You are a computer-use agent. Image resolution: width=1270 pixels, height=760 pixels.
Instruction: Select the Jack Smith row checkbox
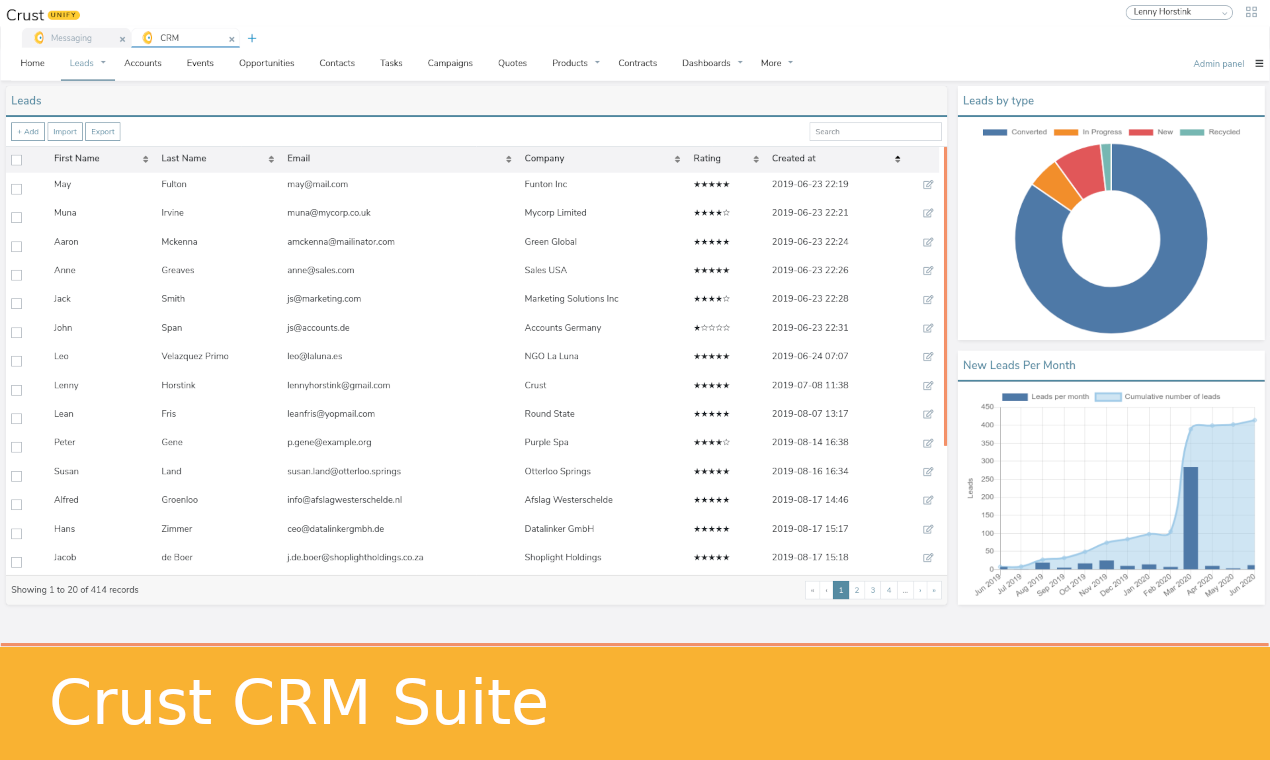point(17,303)
